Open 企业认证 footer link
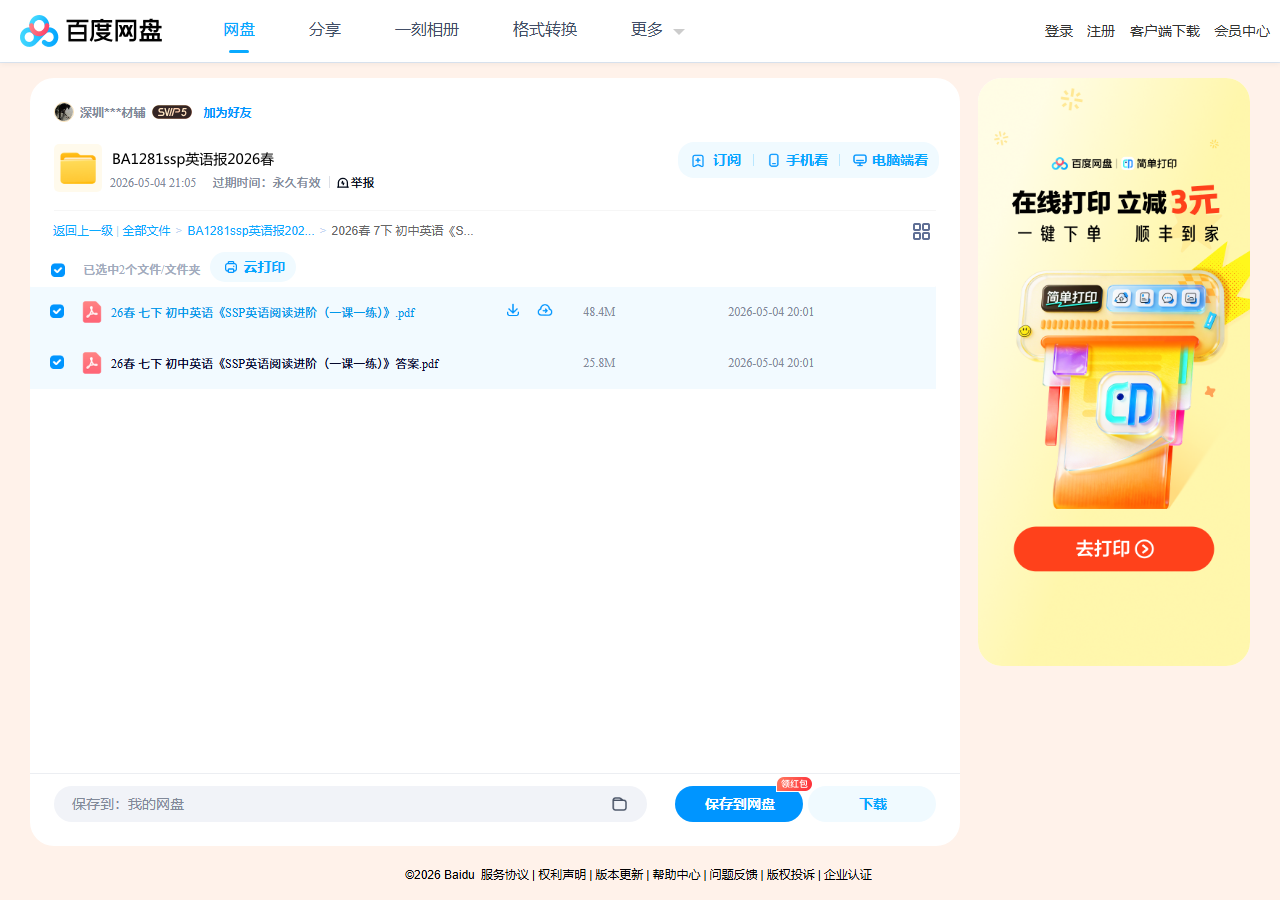 848,875
